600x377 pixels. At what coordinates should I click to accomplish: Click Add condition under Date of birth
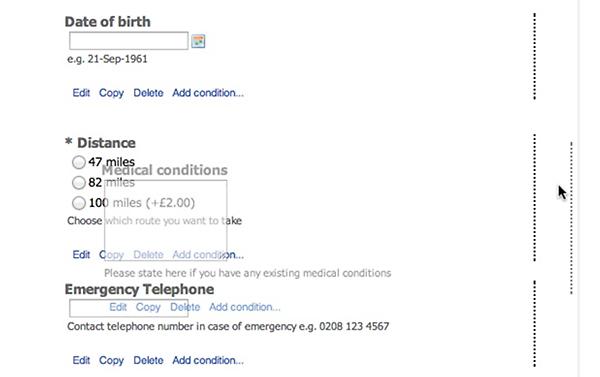(208, 93)
